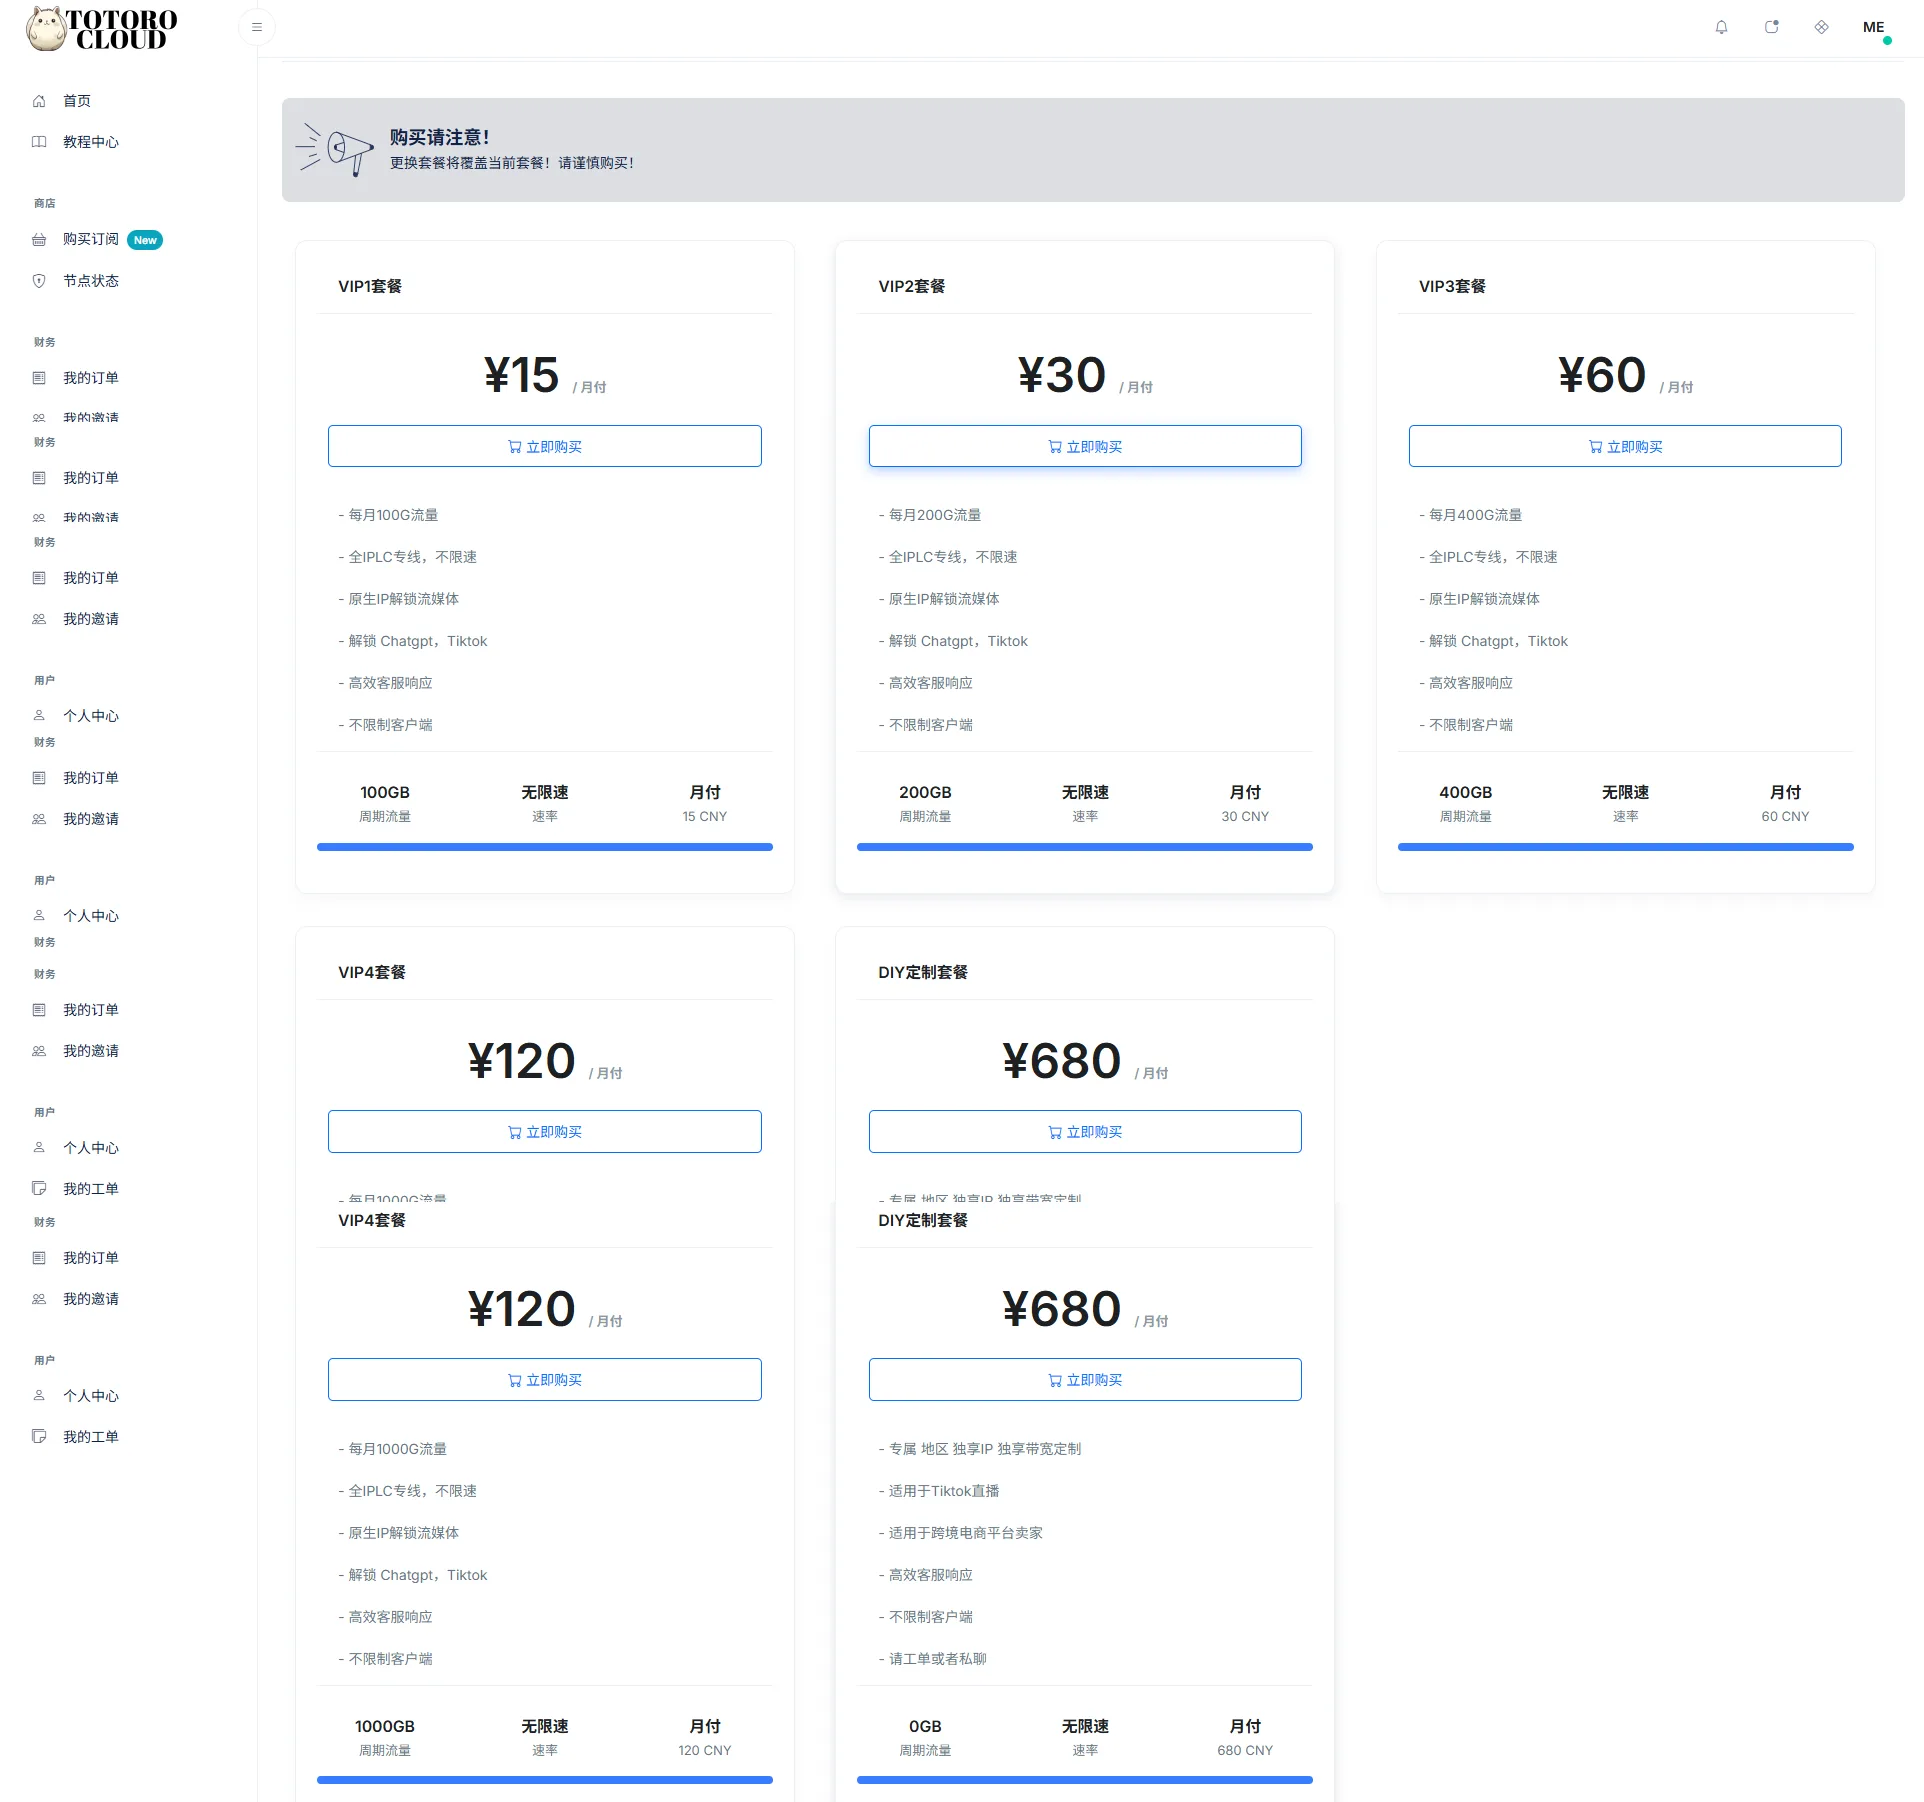This screenshot has width=1924, height=1802.
Task: Click the square refresh icon in top bar
Action: [x=1771, y=27]
